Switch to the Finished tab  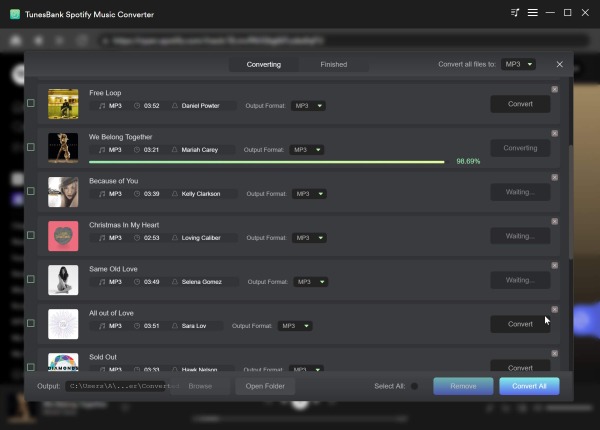334,64
